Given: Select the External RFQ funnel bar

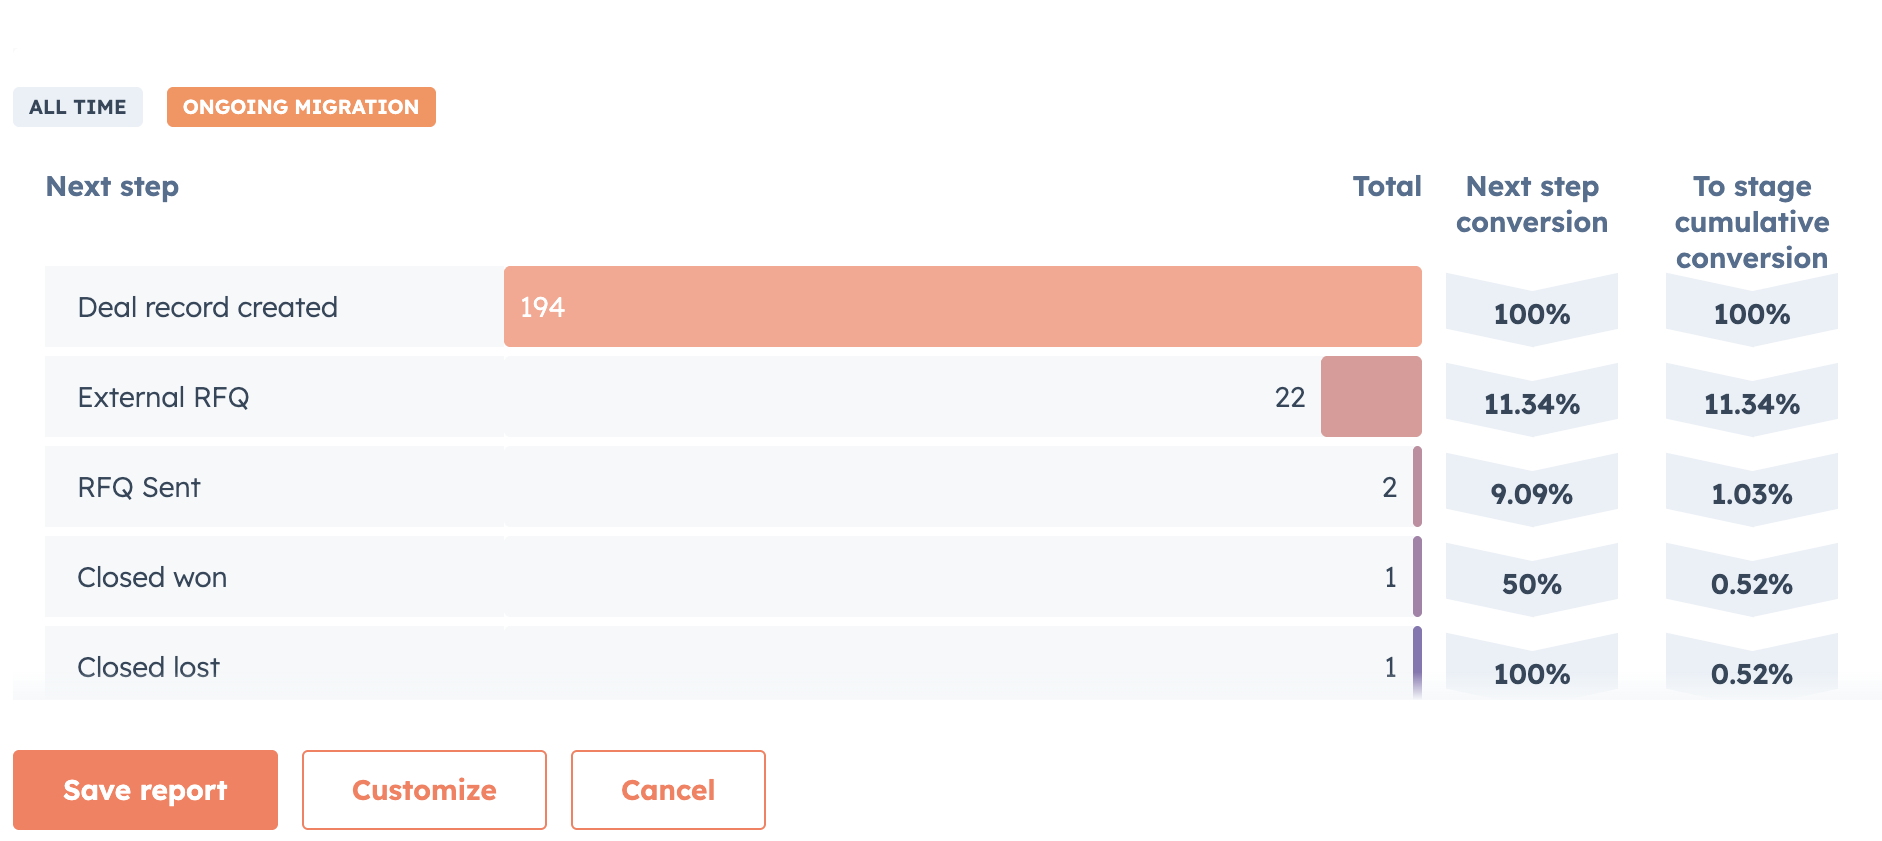Looking at the screenshot, I should [x=1371, y=397].
